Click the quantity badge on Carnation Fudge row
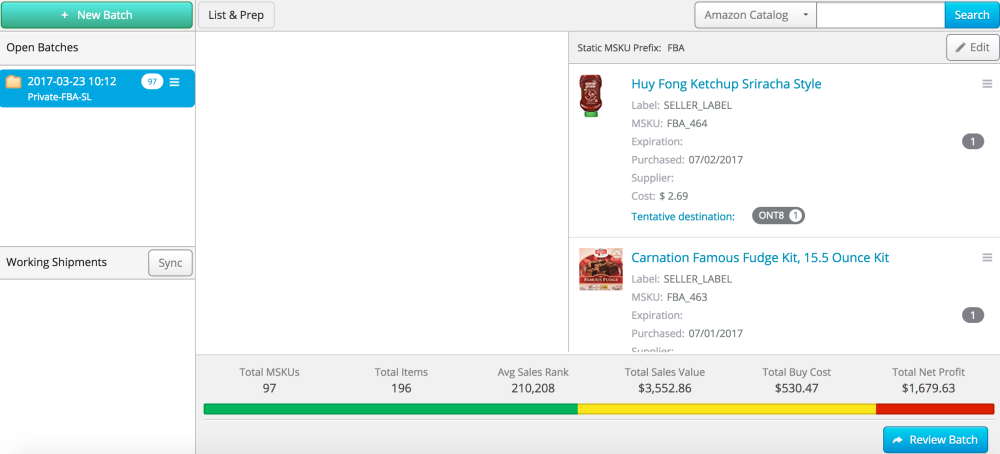The width and height of the screenshot is (1000, 454). coord(973,315)
